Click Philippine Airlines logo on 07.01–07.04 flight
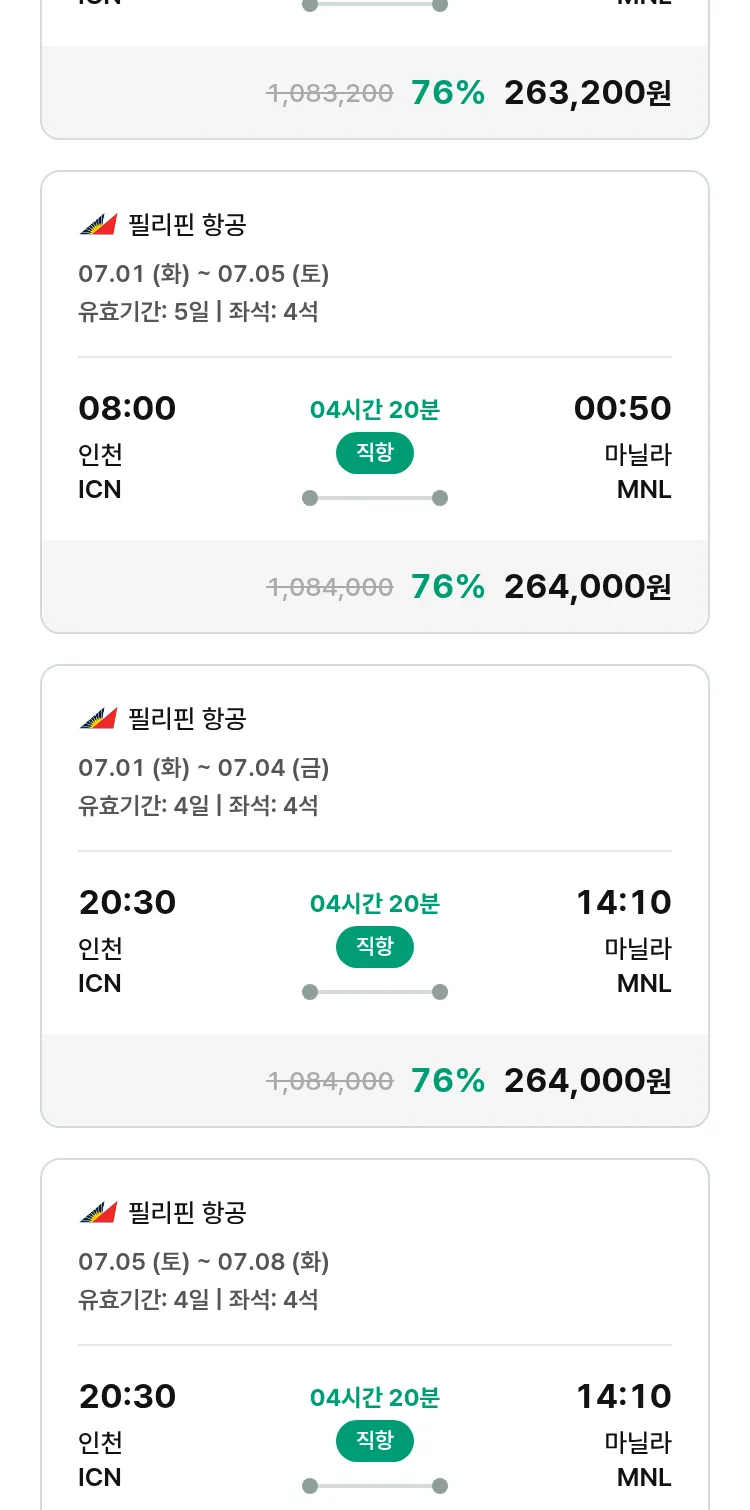The height and width of the screenshot is (1510, 750). (98, 719)
